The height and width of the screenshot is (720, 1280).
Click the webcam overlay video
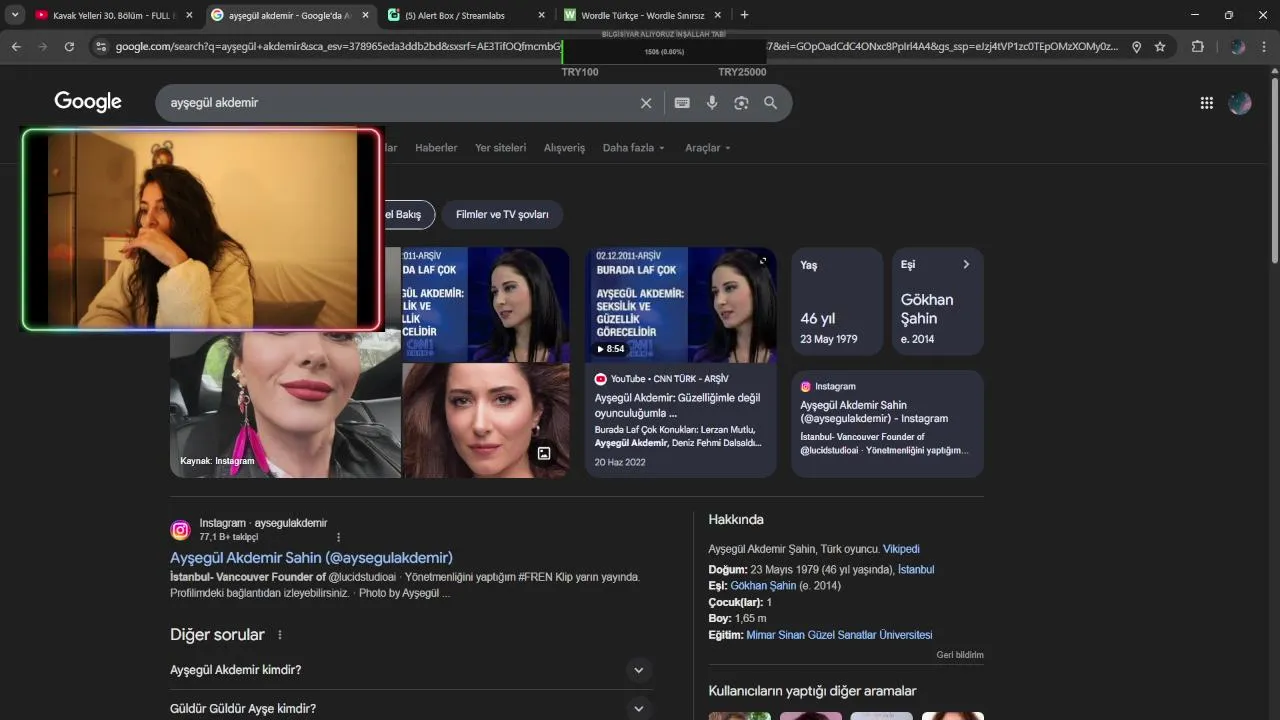(x=202, y=229)
